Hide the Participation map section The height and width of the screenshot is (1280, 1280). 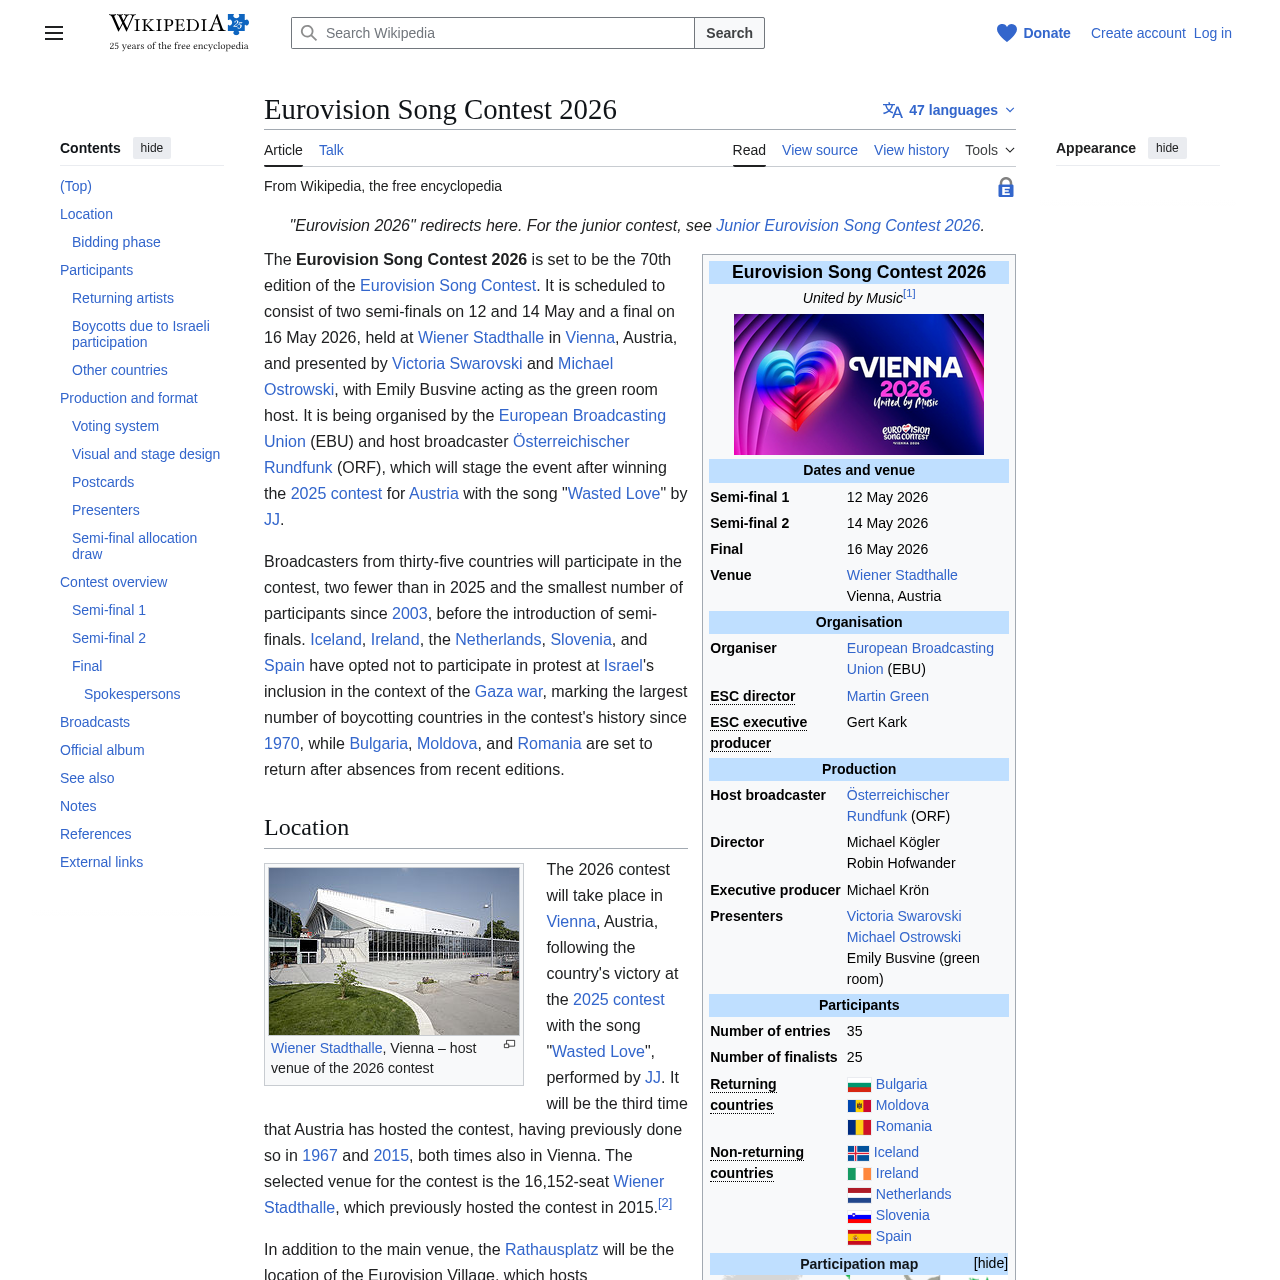click(990, 1262)
